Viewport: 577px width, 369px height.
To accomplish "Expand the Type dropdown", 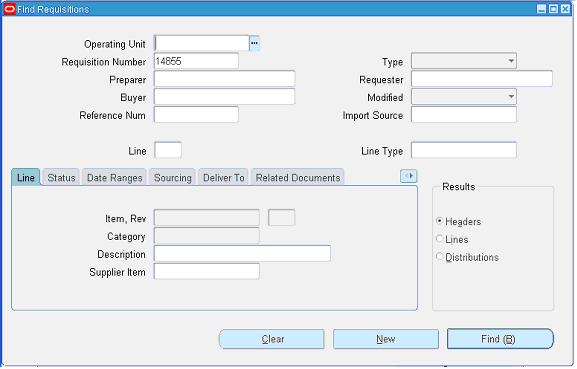I will (x=511, y=61).
